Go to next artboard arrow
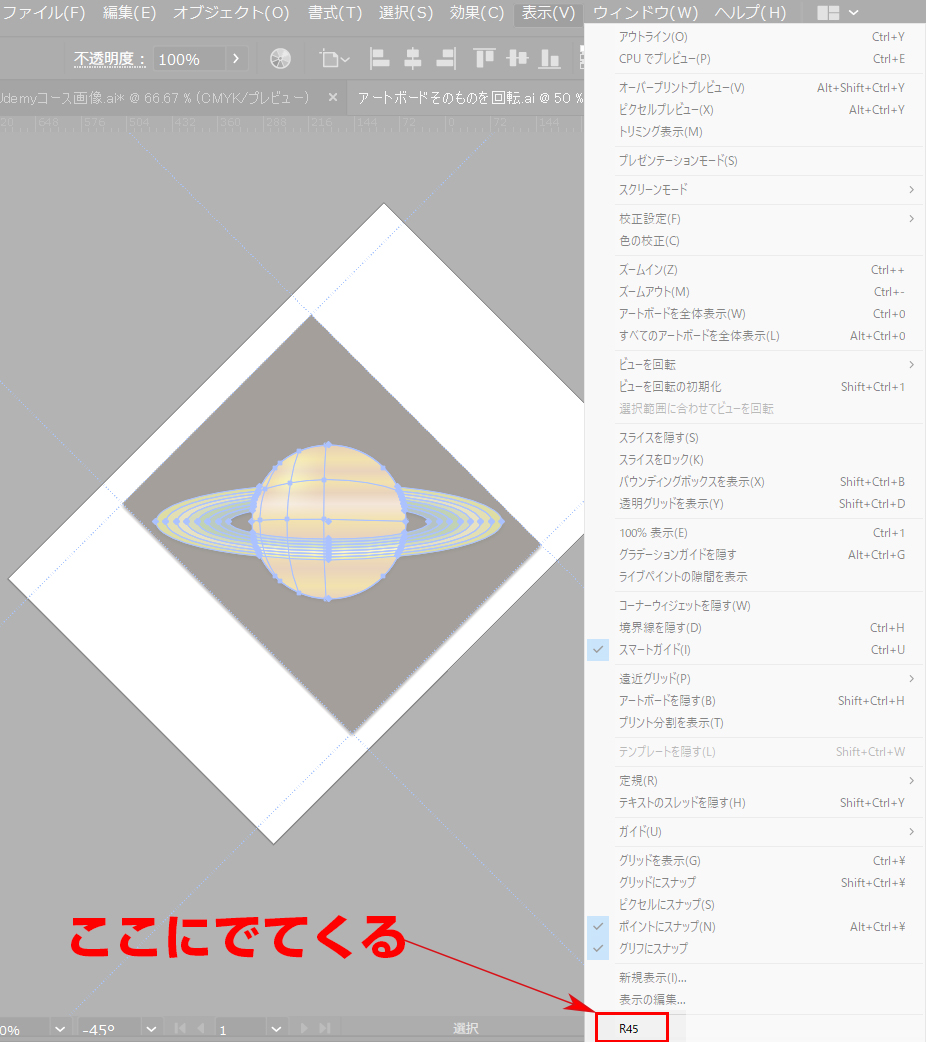The width and height of the screenshot is (926, 1042). coord(304,1028)
